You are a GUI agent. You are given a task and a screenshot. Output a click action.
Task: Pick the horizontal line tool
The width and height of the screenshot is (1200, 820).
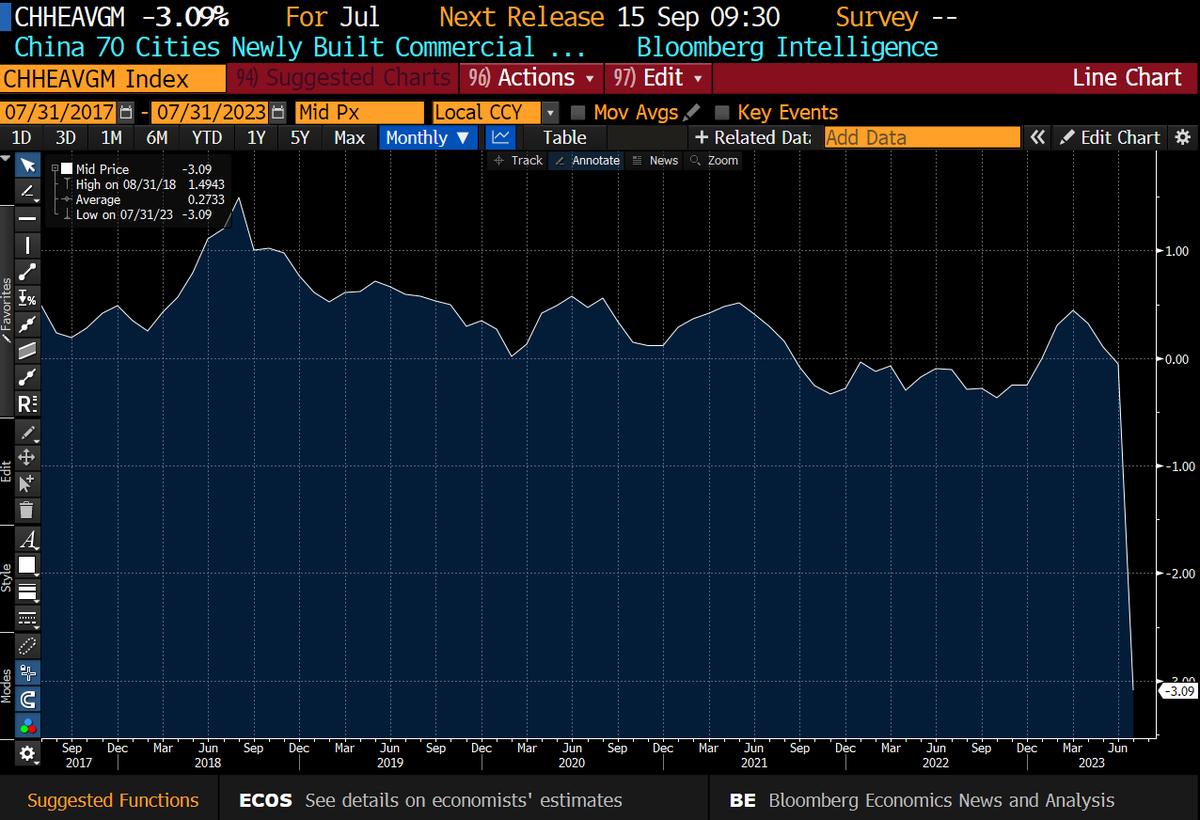pyautogui.click(x=27, y=218)
